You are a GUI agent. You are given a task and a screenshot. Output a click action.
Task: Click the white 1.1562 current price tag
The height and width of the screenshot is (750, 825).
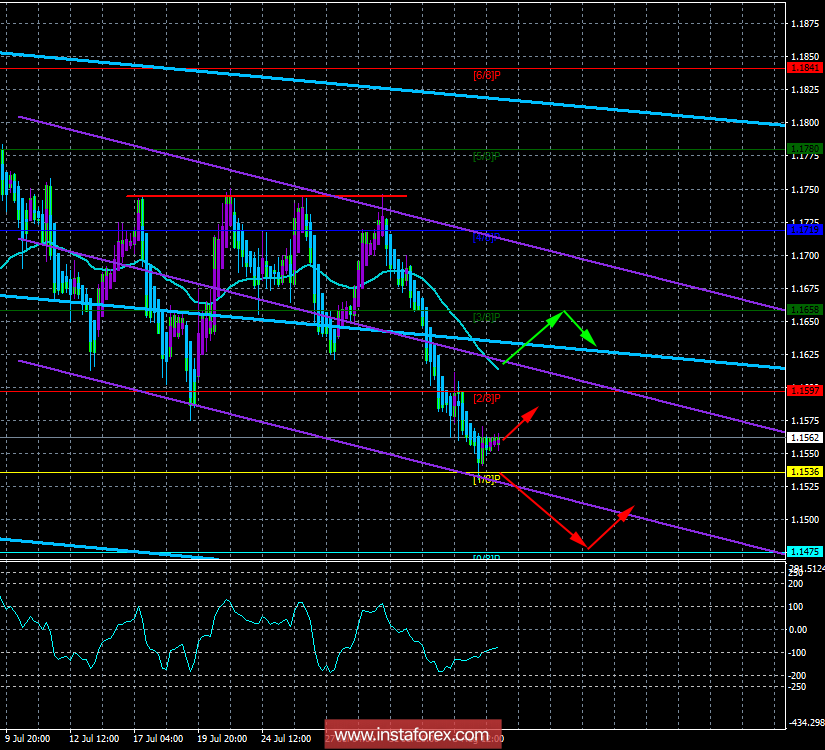pyautogui.click(x=804, y=437)
